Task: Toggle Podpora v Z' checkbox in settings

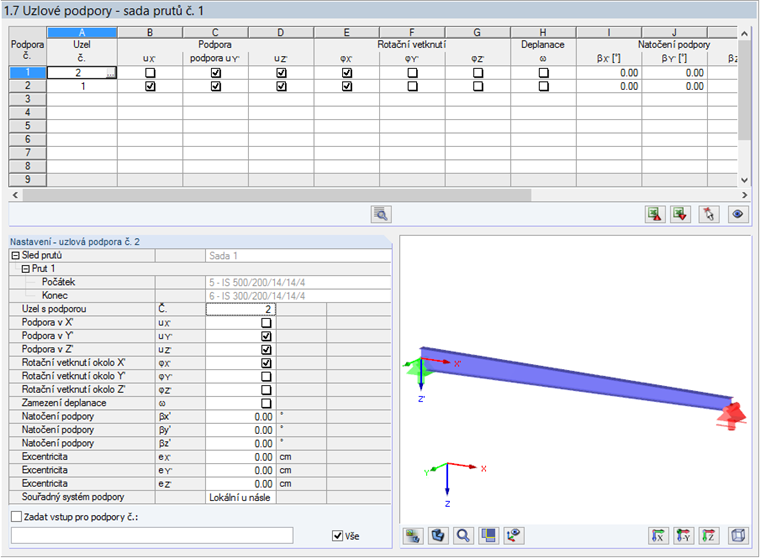Action: [266, 350]
